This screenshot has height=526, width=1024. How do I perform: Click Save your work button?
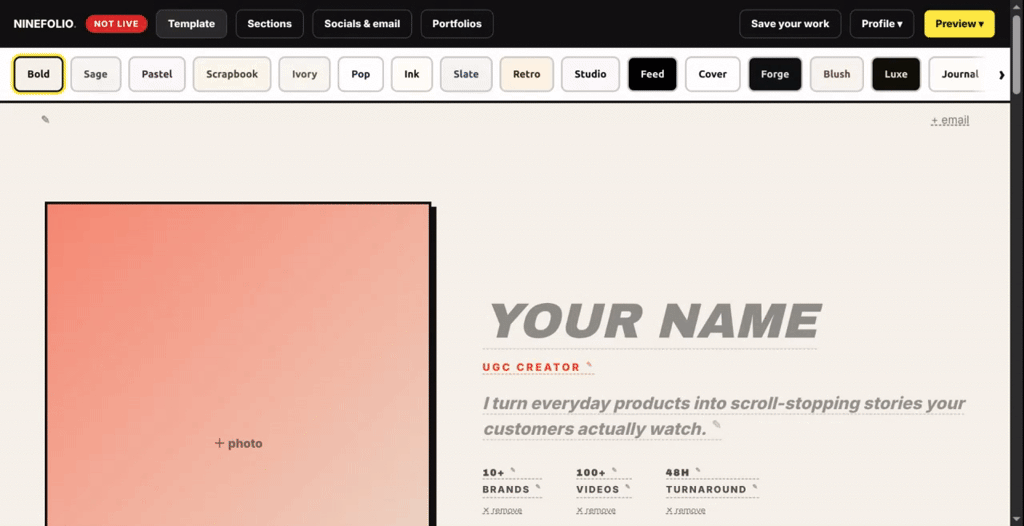pyautogui.click(x=790, y=24)
